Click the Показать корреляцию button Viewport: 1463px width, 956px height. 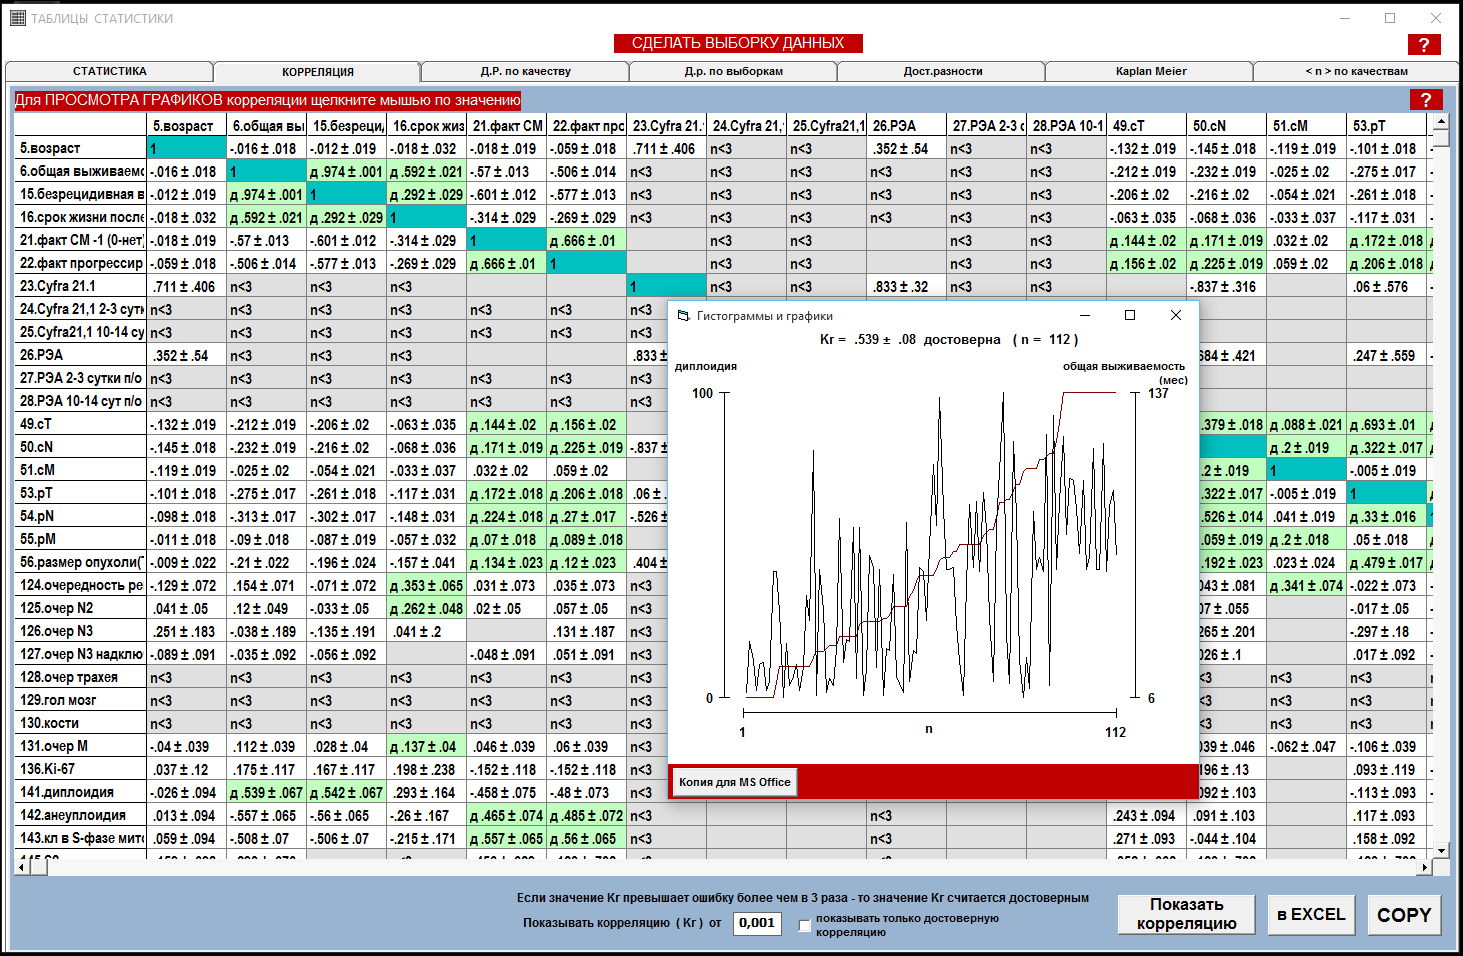coord(1186,914)
